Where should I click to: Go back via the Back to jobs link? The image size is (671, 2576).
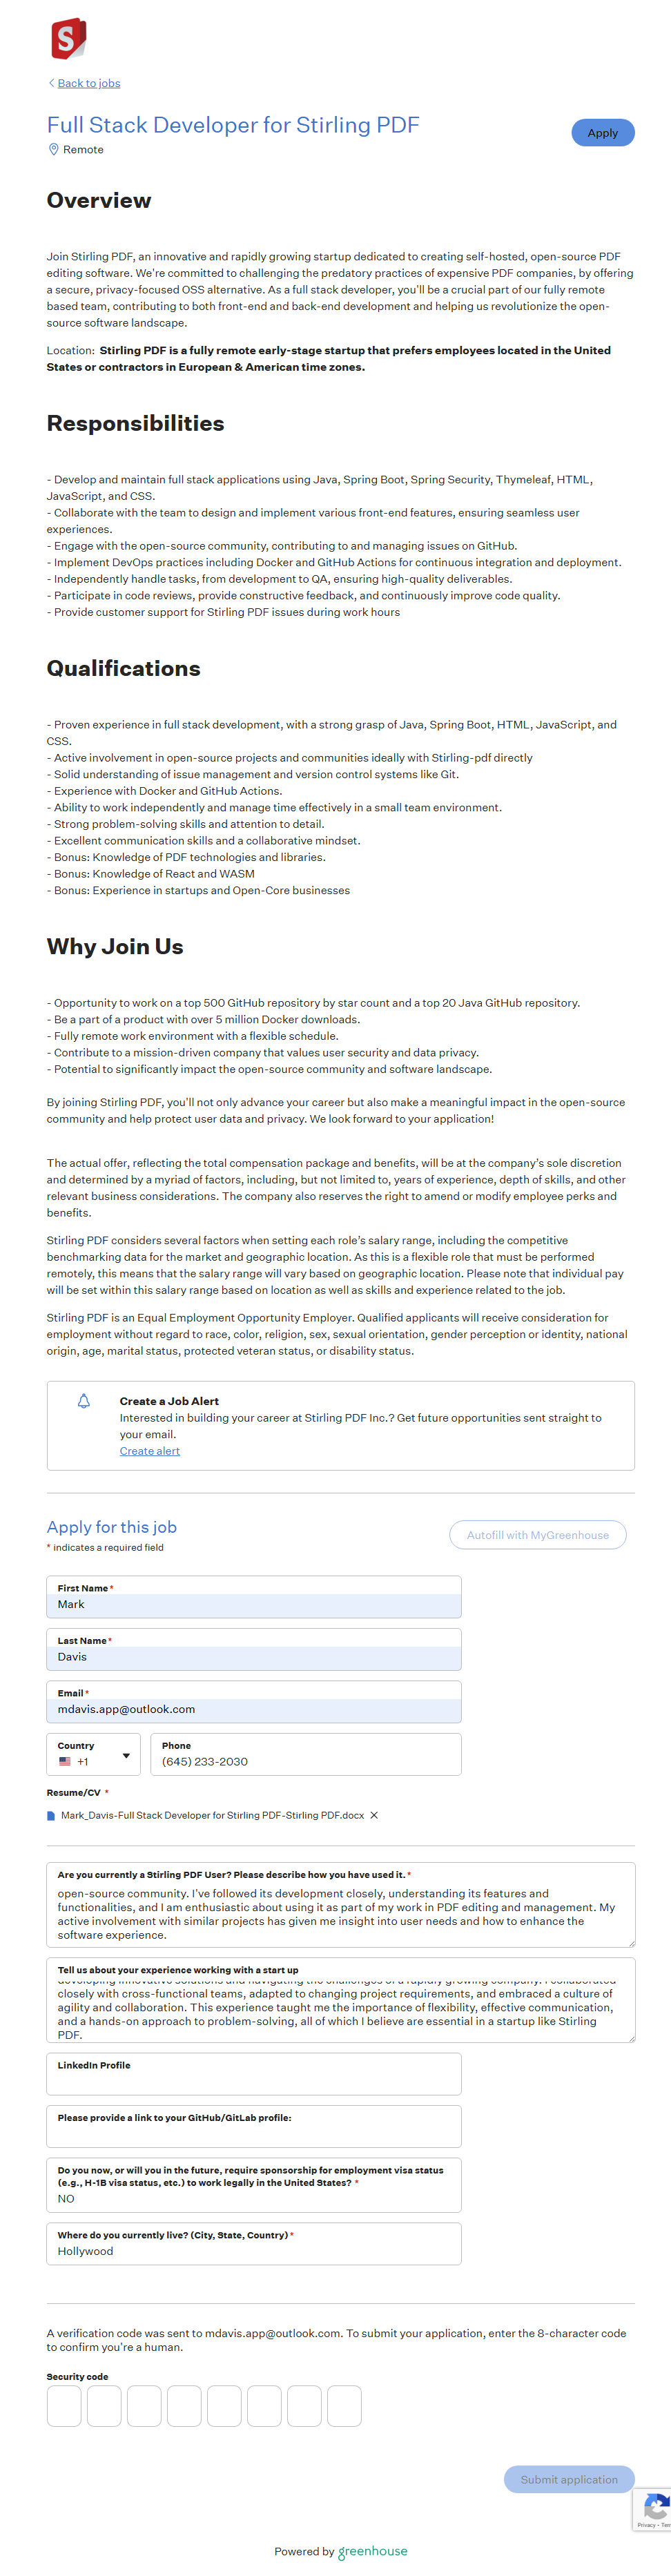click(x=88, y=83)
